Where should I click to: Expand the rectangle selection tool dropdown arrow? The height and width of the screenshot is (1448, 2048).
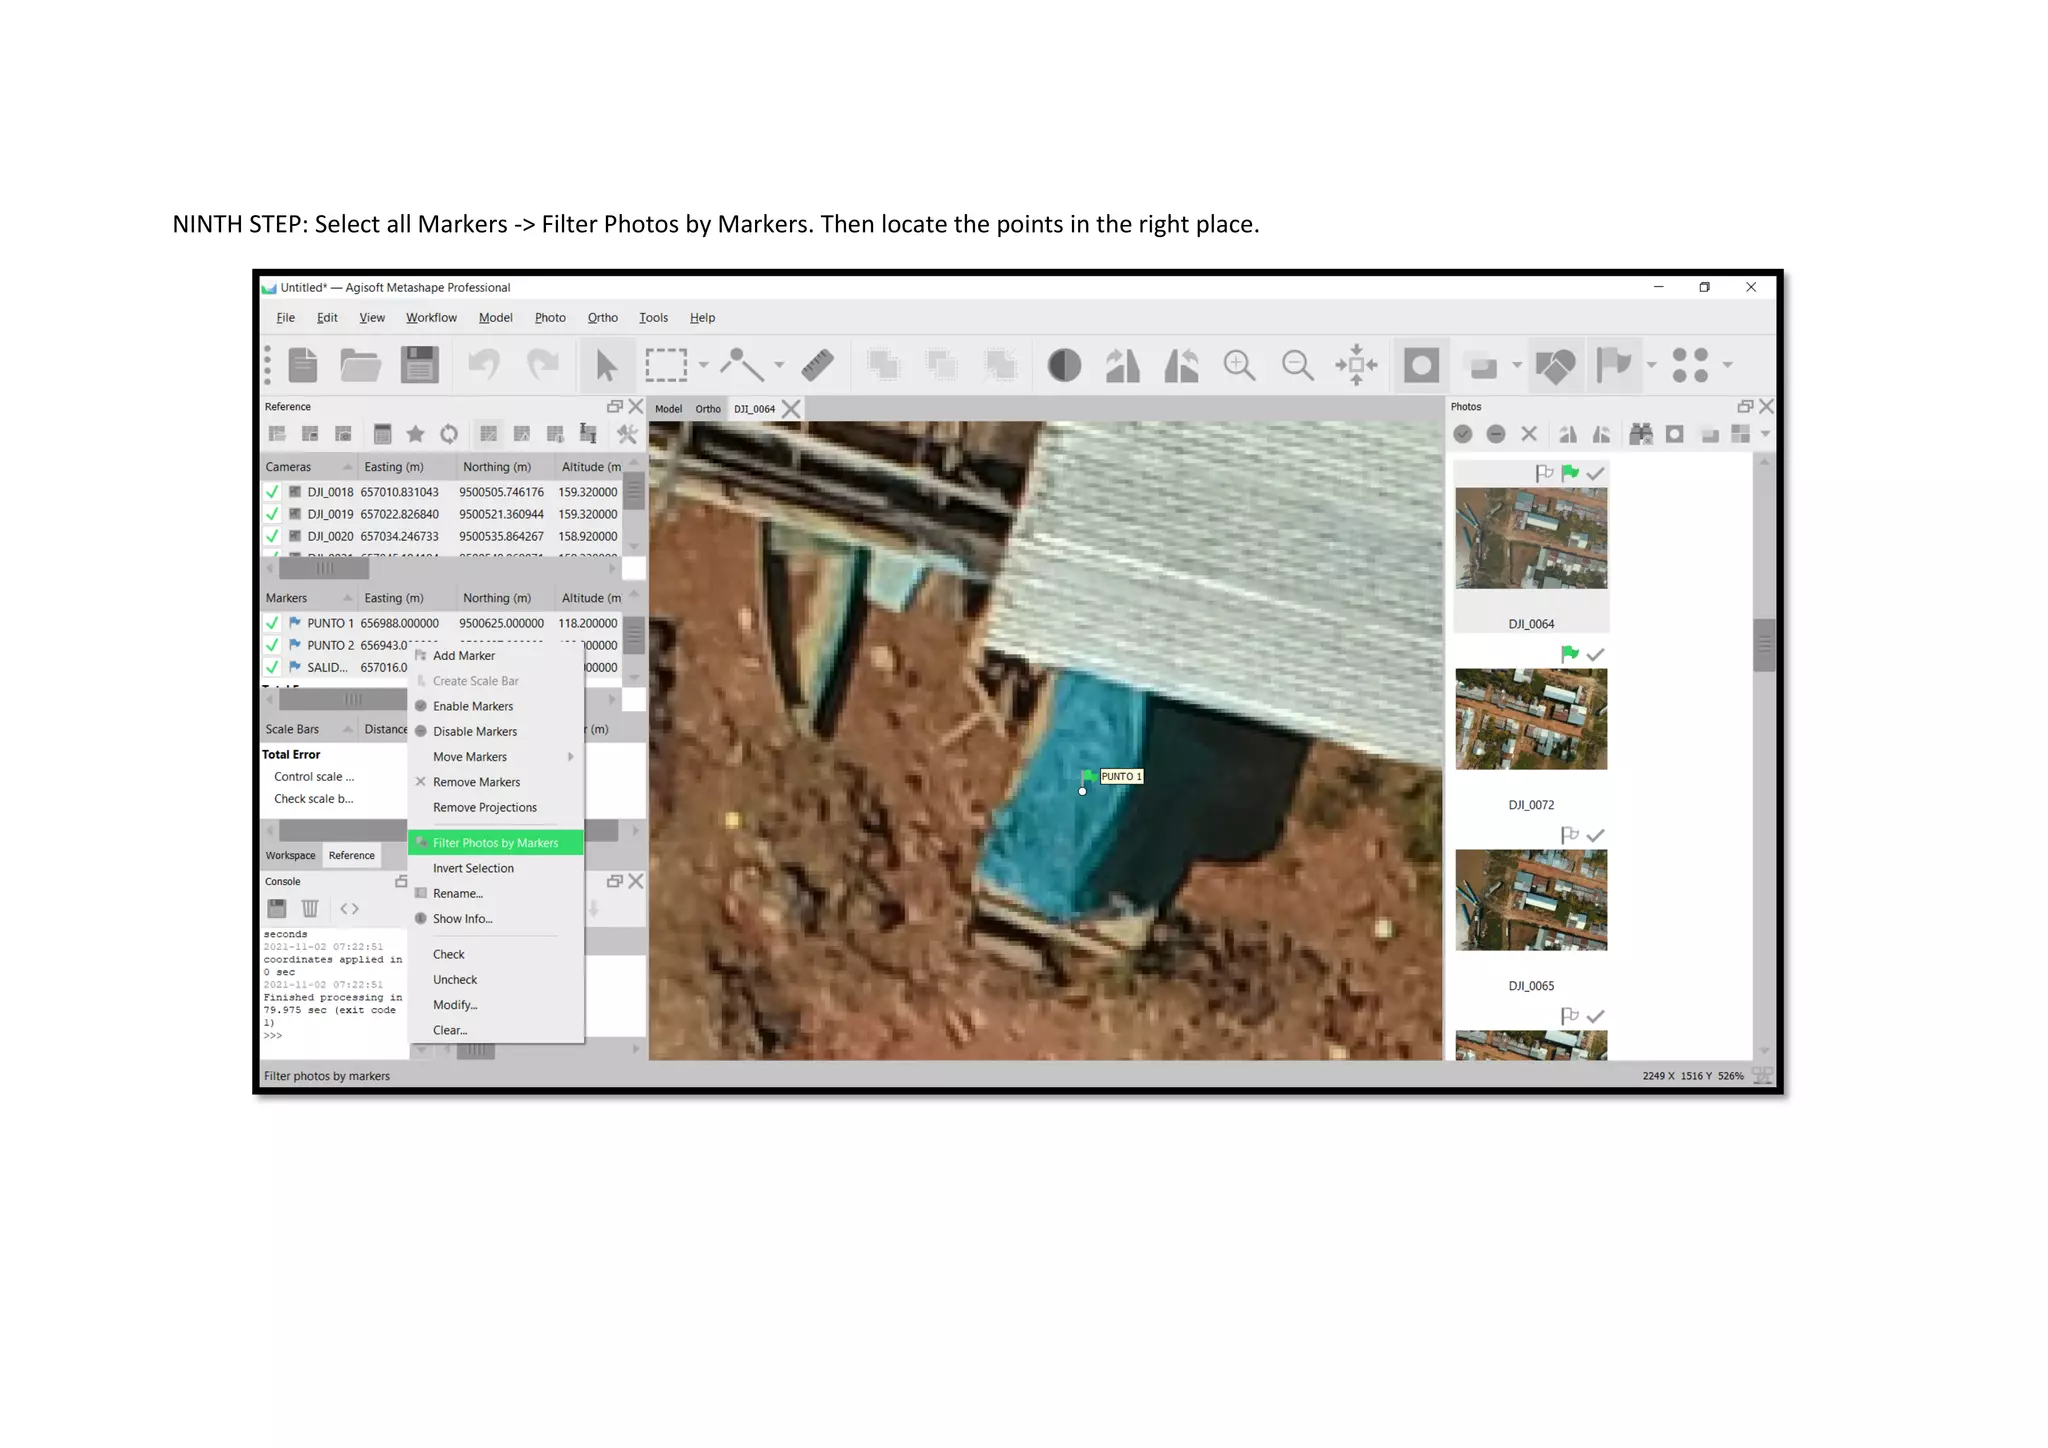(703, 365)
